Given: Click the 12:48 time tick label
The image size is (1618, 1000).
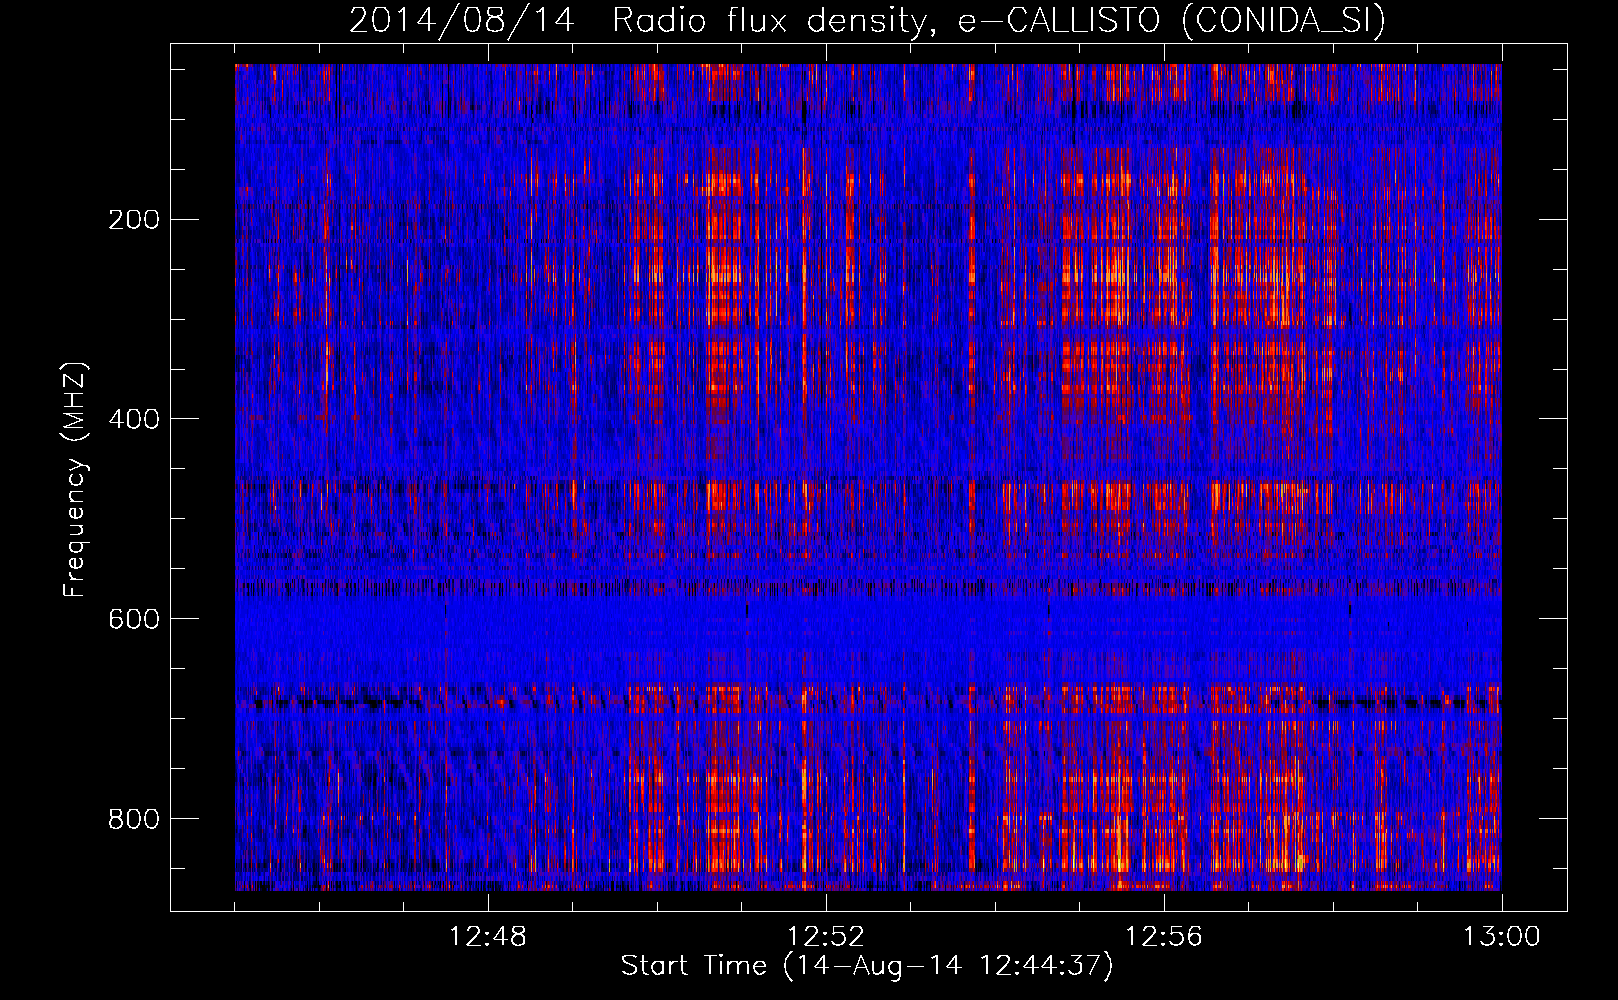Looking at the screenshot, I should pyautogui.click(x=488, y=937).
